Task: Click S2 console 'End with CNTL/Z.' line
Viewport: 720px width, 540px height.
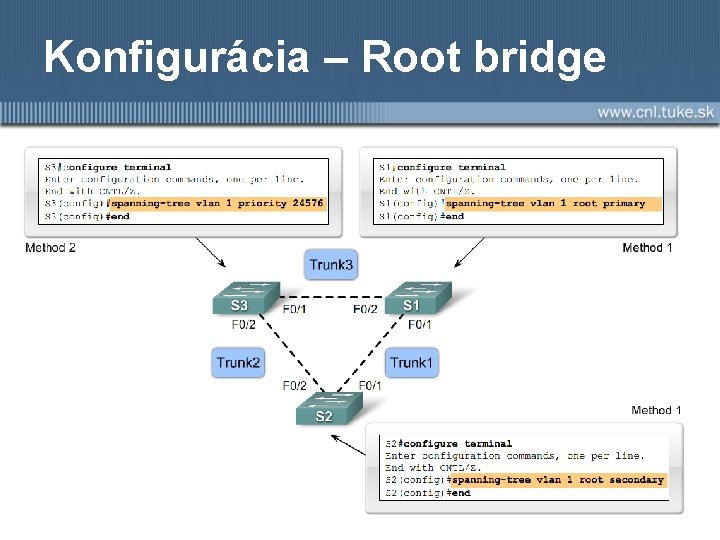Action: click(x=433, y=468)
